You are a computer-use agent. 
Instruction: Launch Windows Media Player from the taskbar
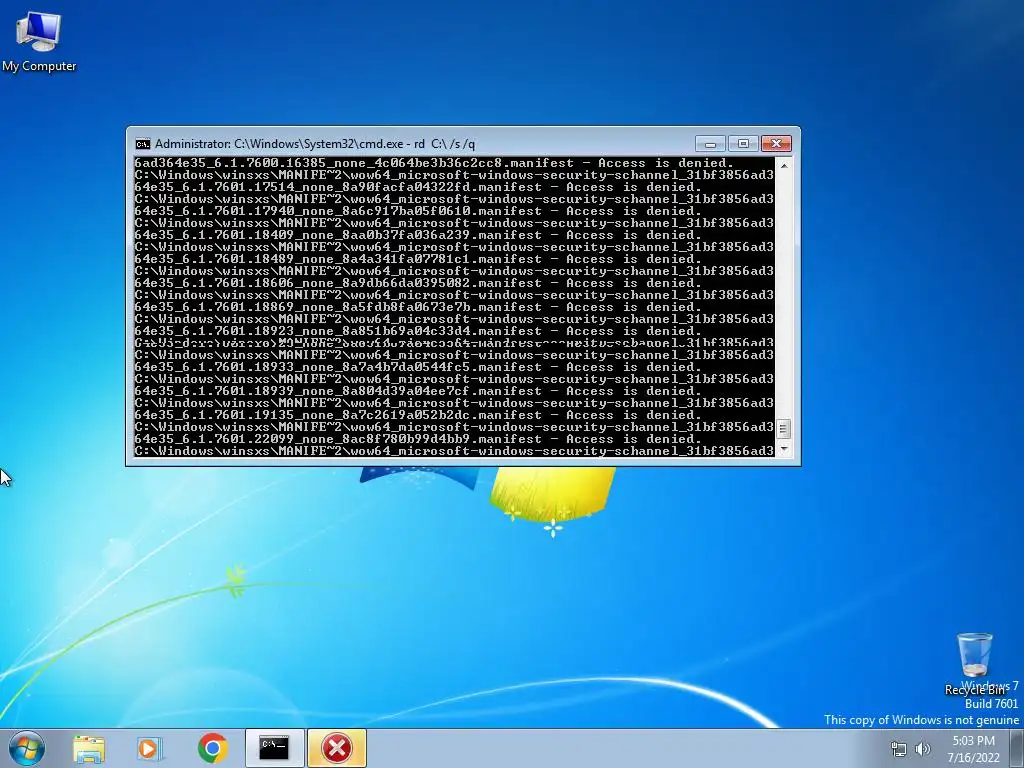(x=150, y=748)
